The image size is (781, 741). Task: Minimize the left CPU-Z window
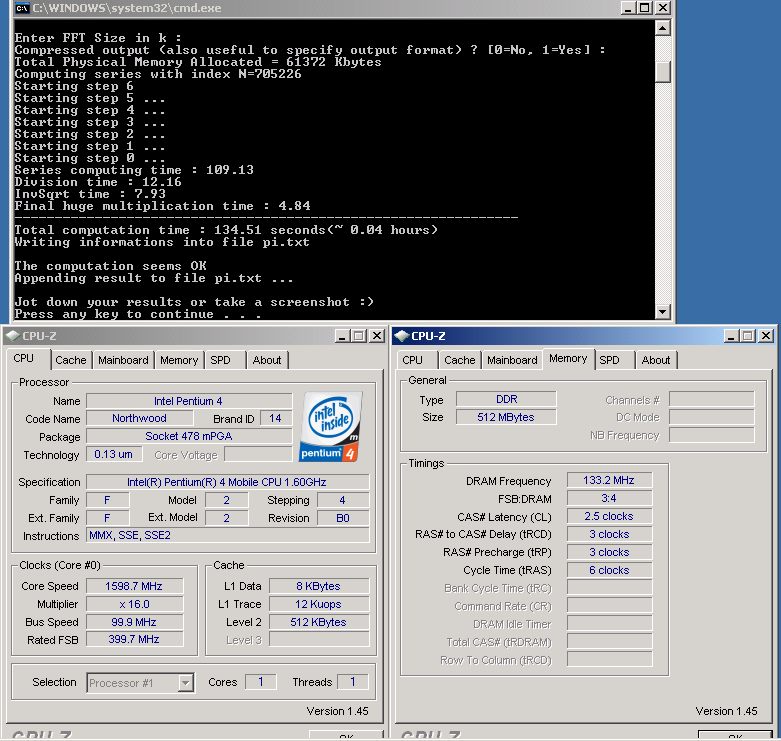point(342,336)
